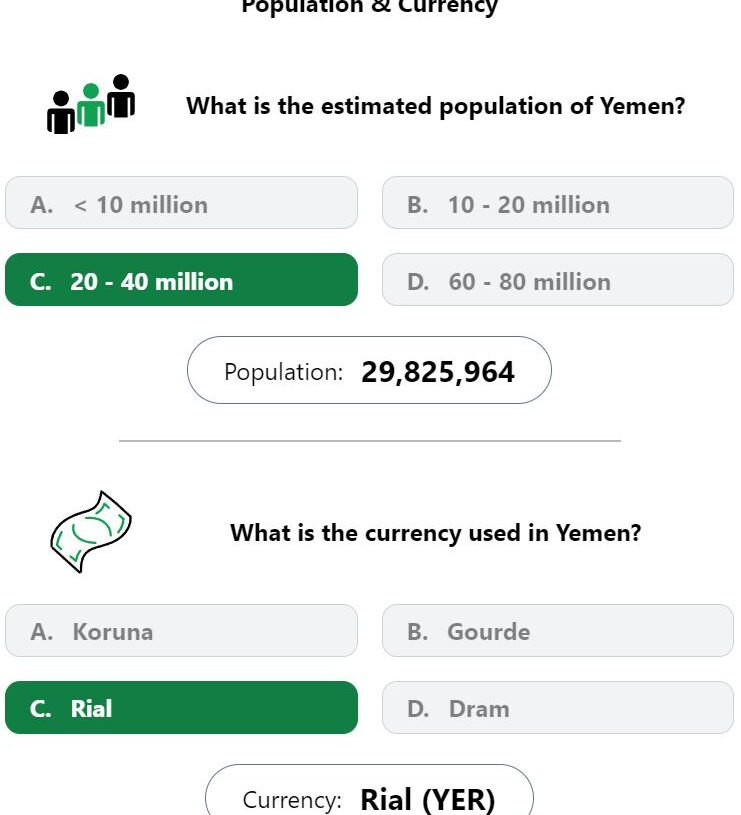
Task: Click the 29,825,964 population number
Action: click(438, 372)
